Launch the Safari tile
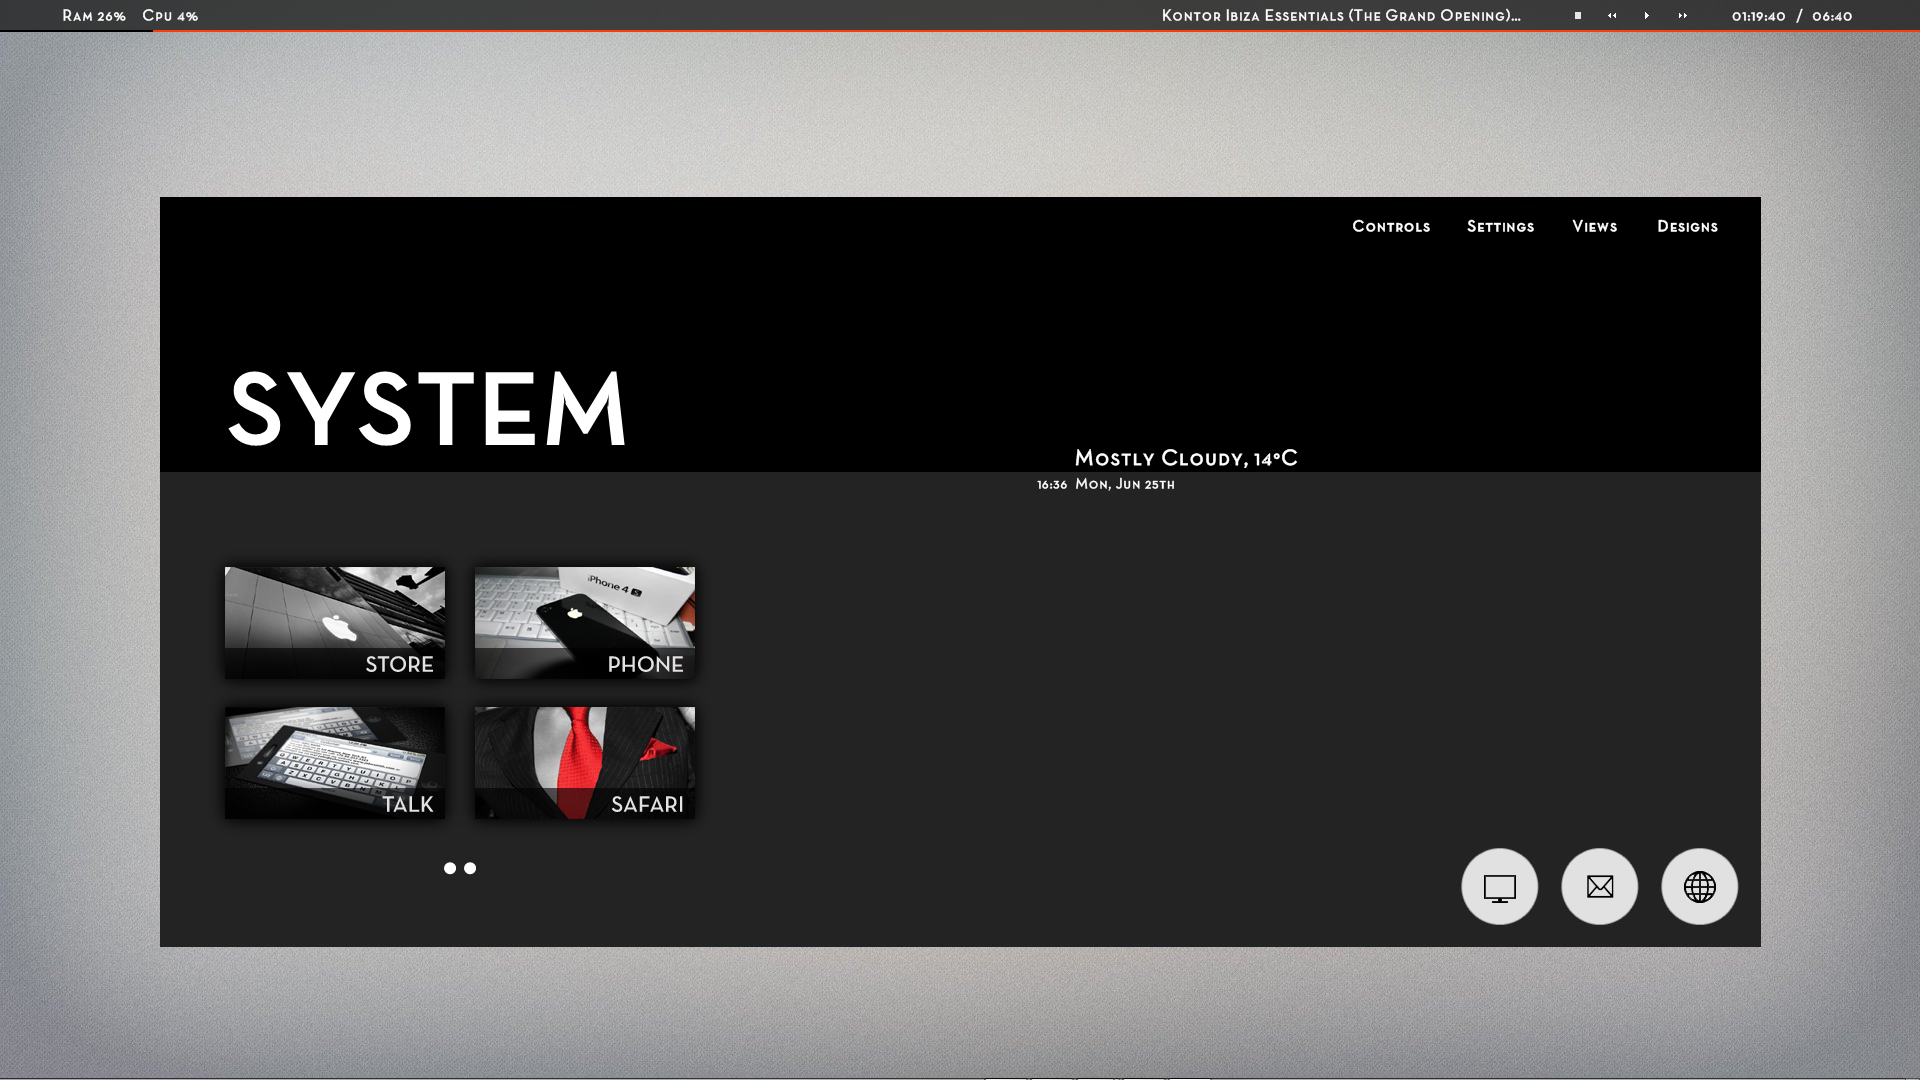This screenshot has width=1920, height=1080. [585, 763]
